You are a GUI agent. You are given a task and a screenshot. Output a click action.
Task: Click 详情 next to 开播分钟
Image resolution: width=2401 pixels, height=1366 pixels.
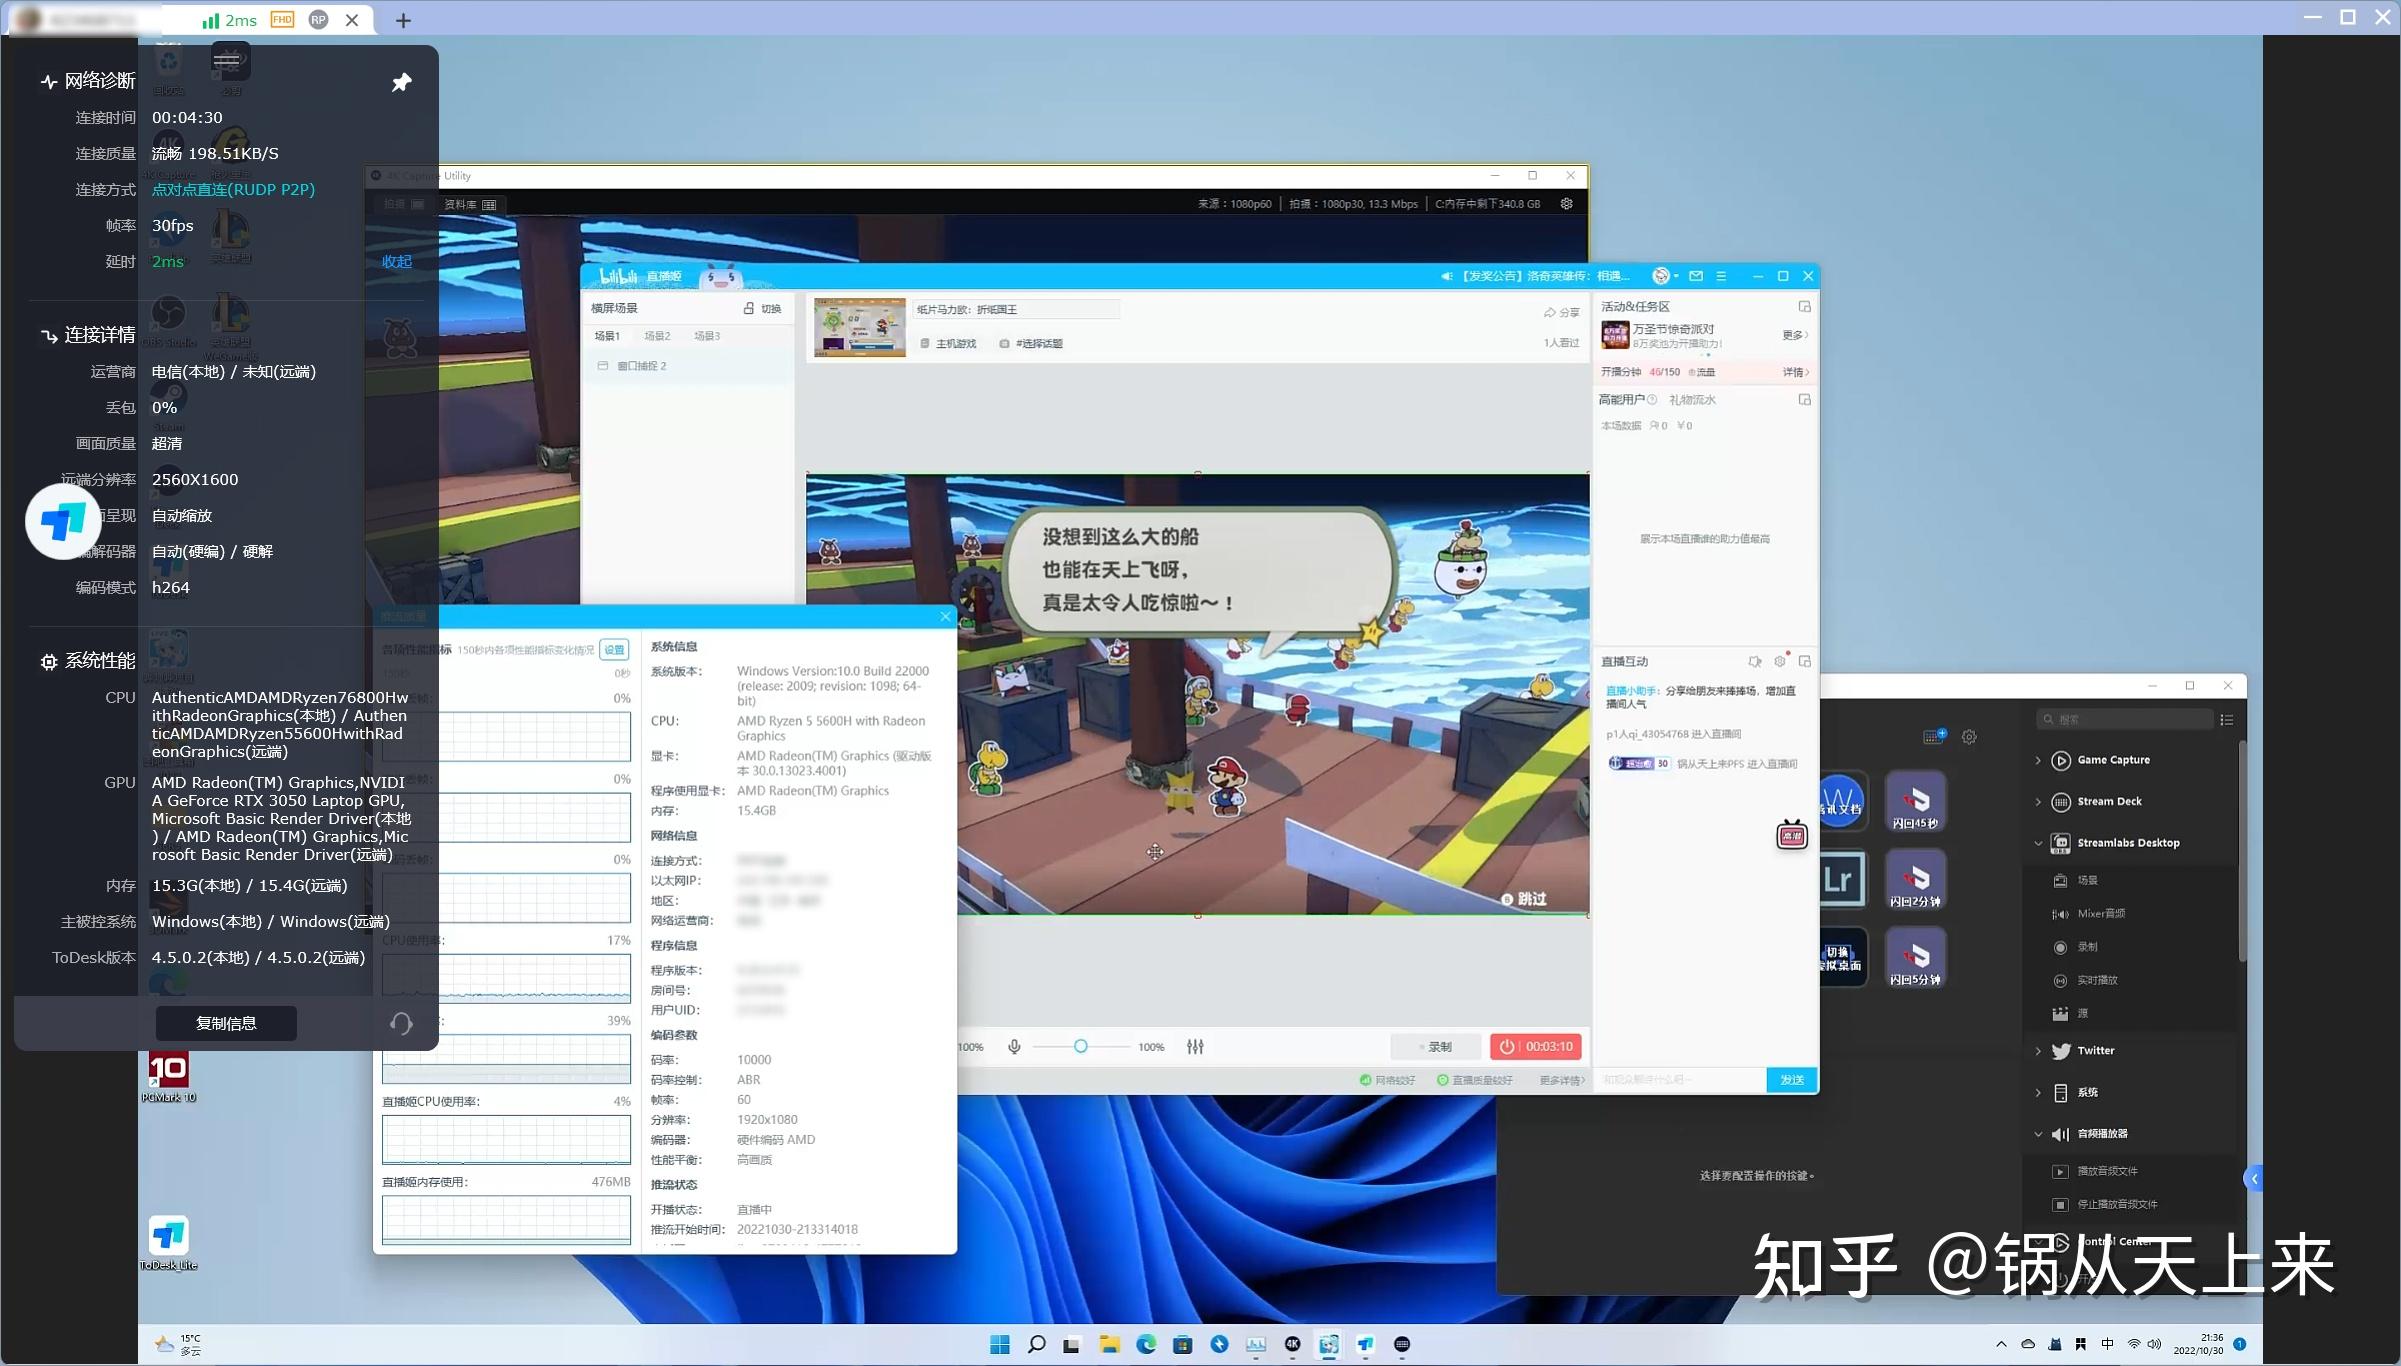click(1795, 372)
